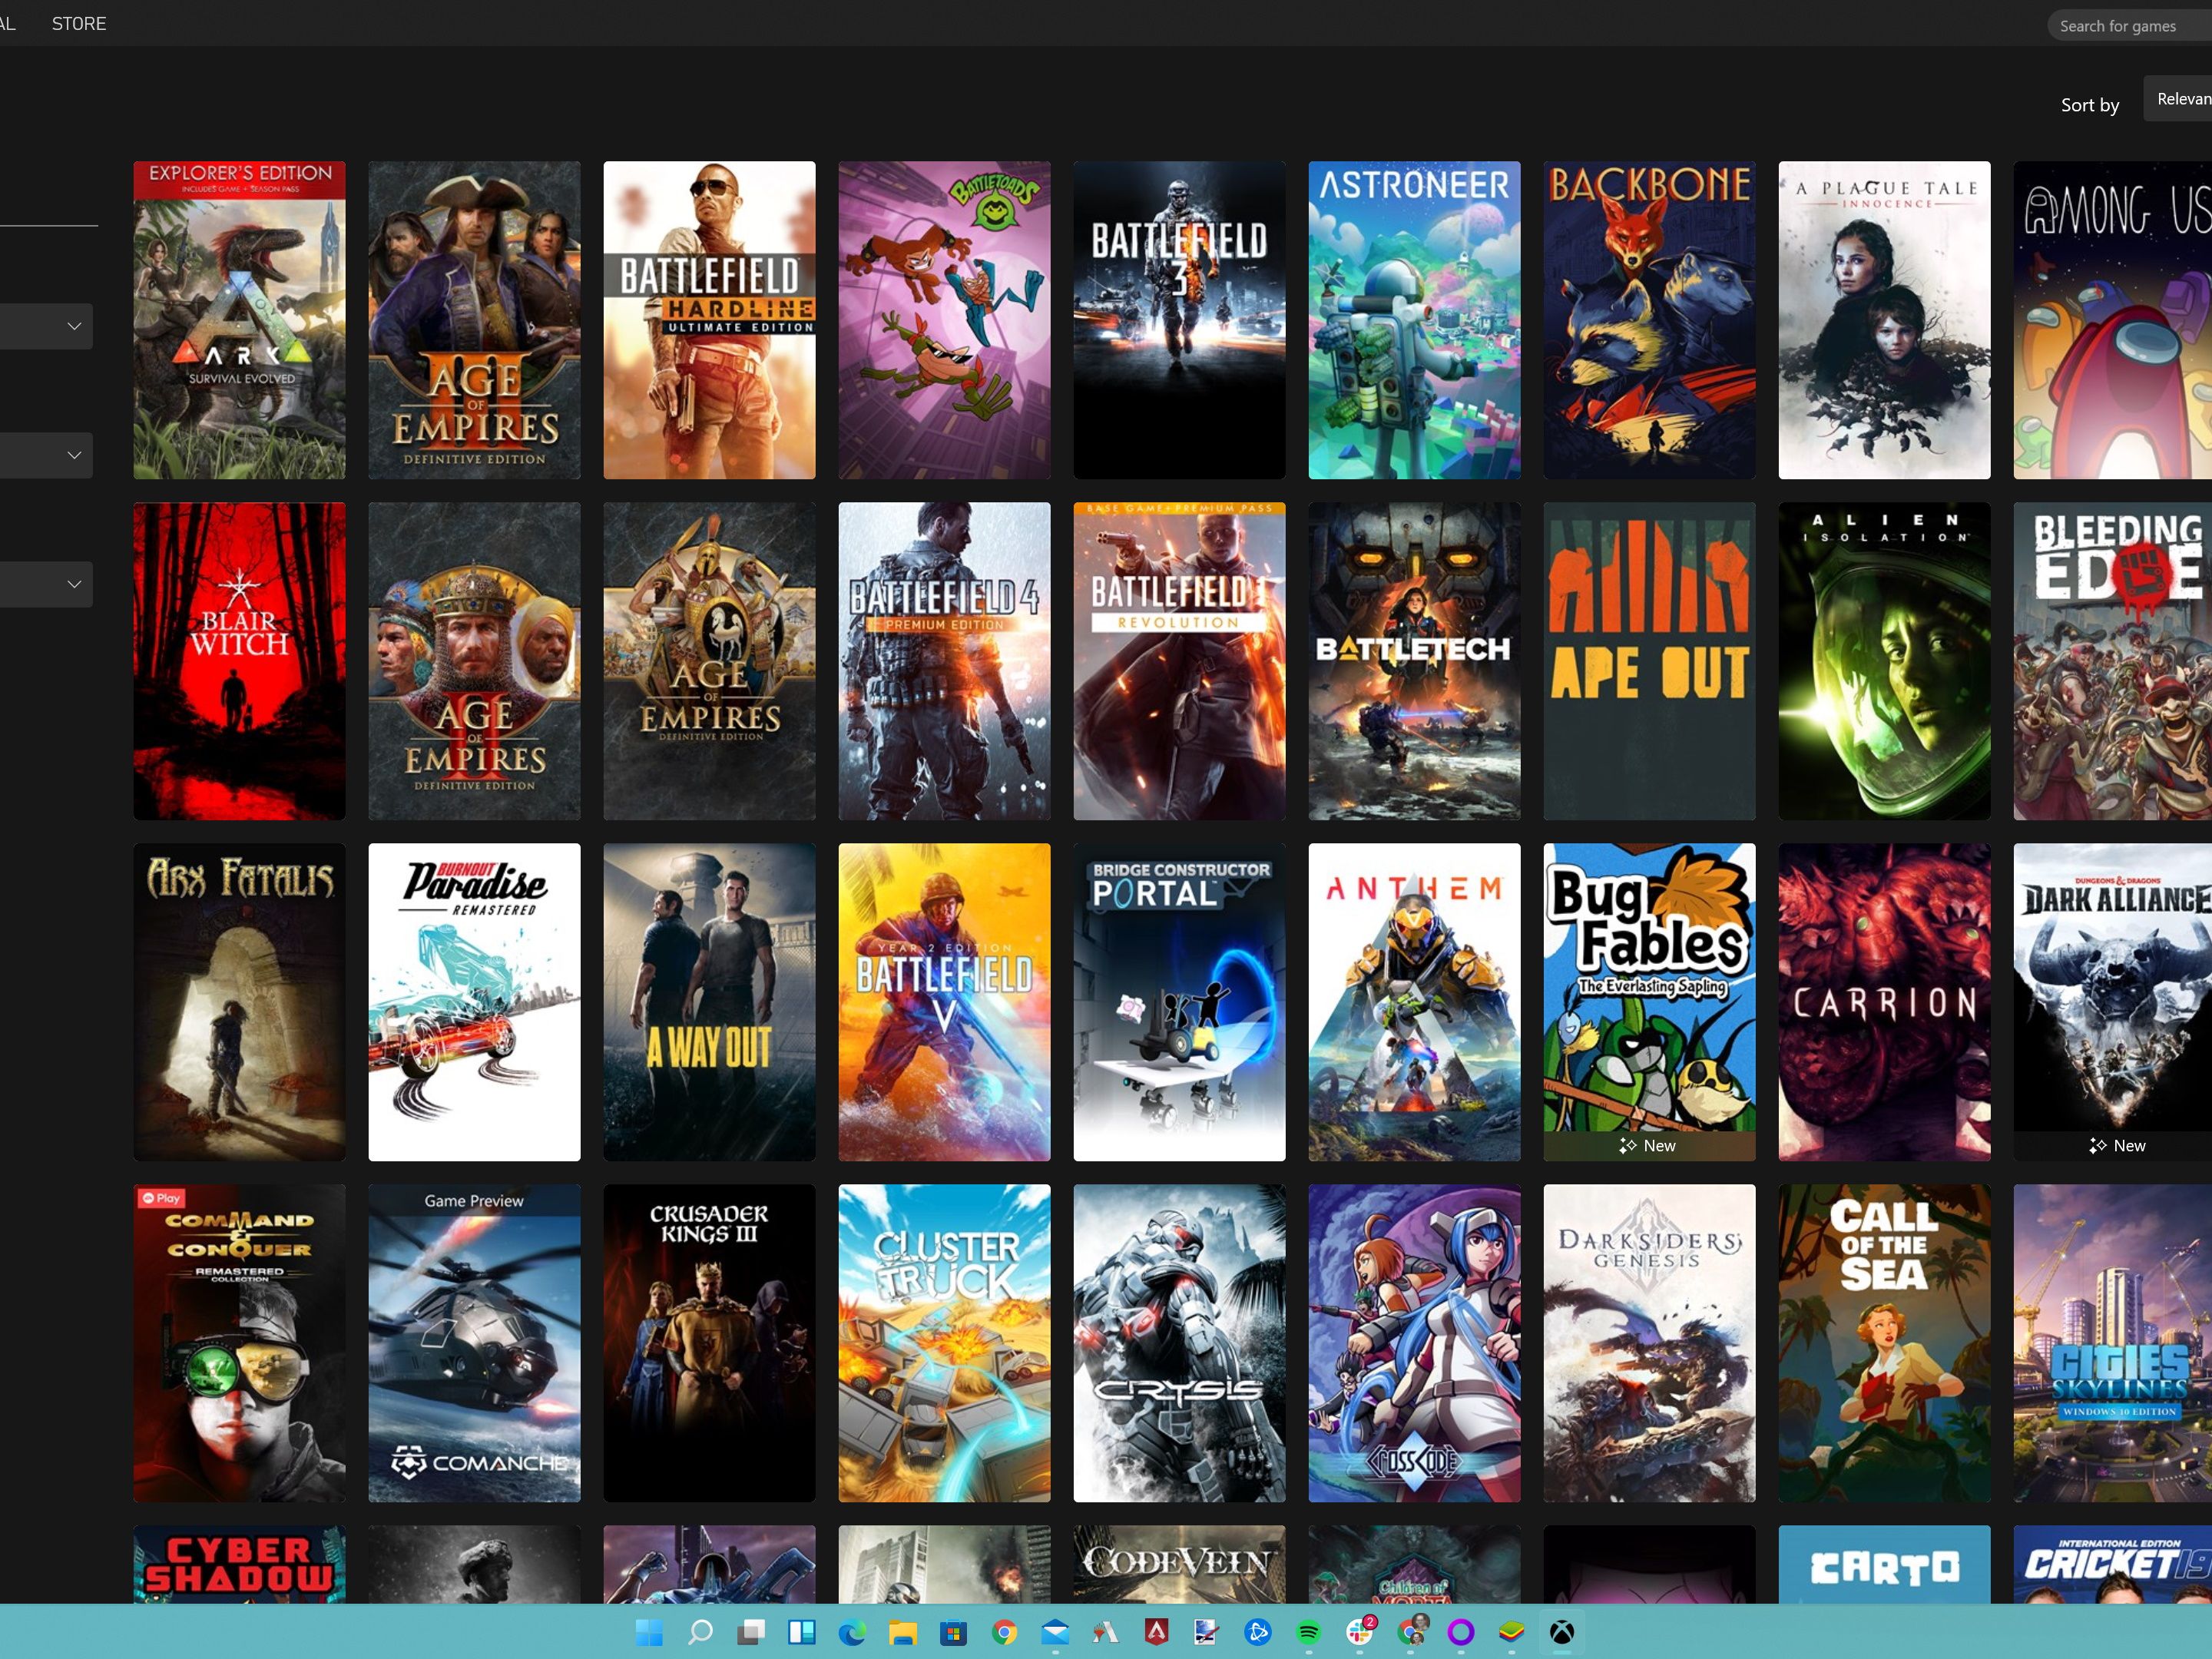This screenshot has height=1659, width=2212.
Task: Open Apex Legends taskbar icon
Action: pyautogui.click(x=1156, y=1633)
